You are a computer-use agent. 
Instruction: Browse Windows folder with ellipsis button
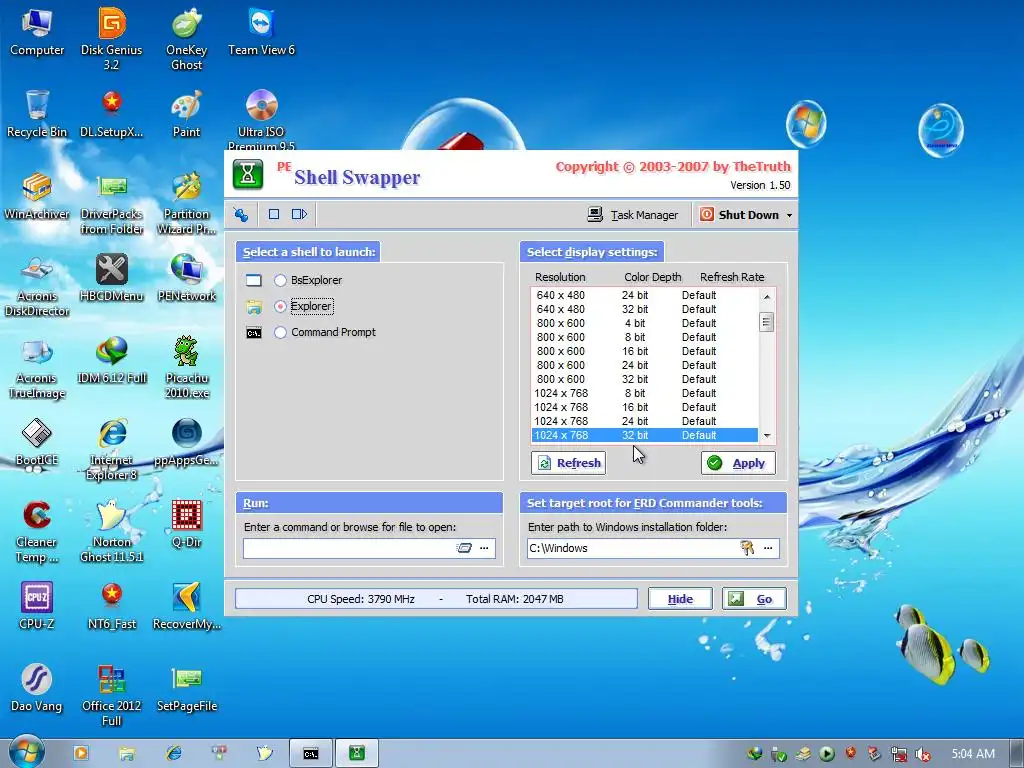pyautogui.click(x=769, y=549)
